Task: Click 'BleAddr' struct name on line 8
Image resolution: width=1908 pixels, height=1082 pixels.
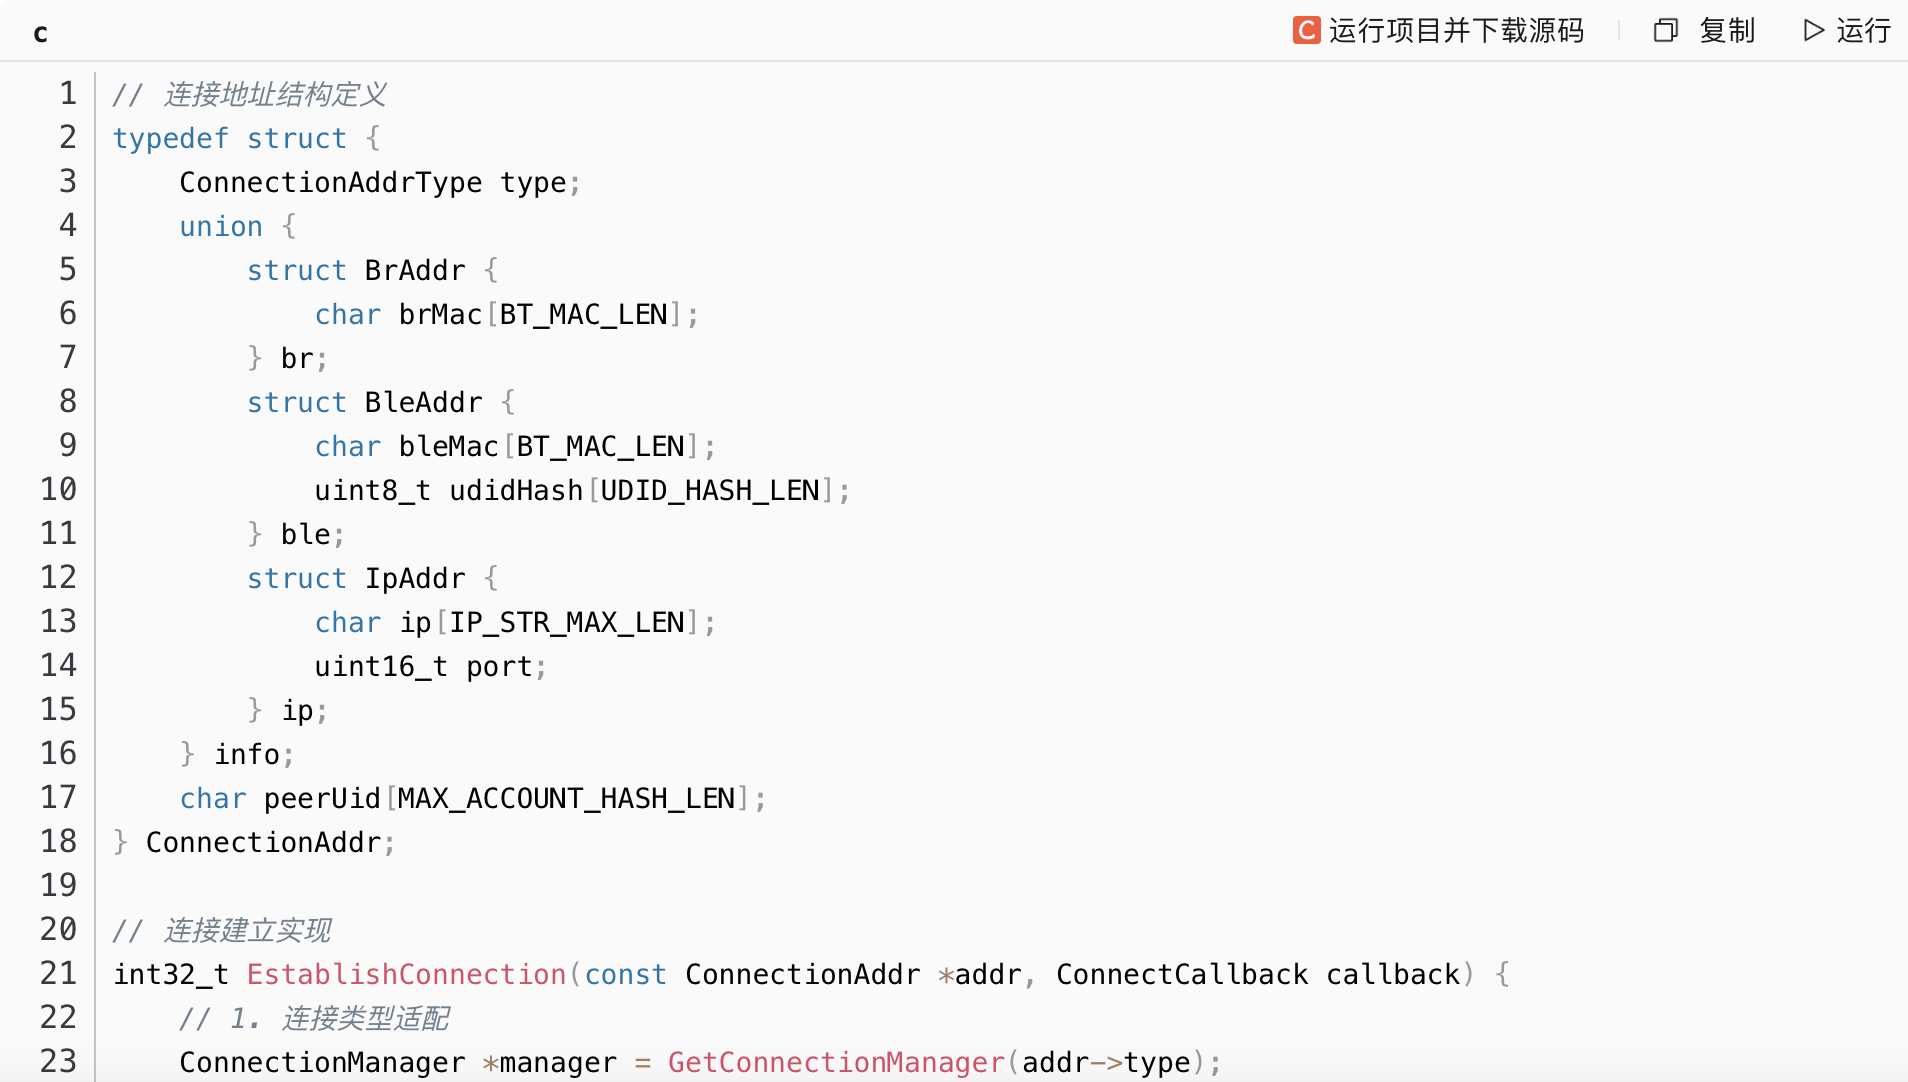Action: (423, 402)
